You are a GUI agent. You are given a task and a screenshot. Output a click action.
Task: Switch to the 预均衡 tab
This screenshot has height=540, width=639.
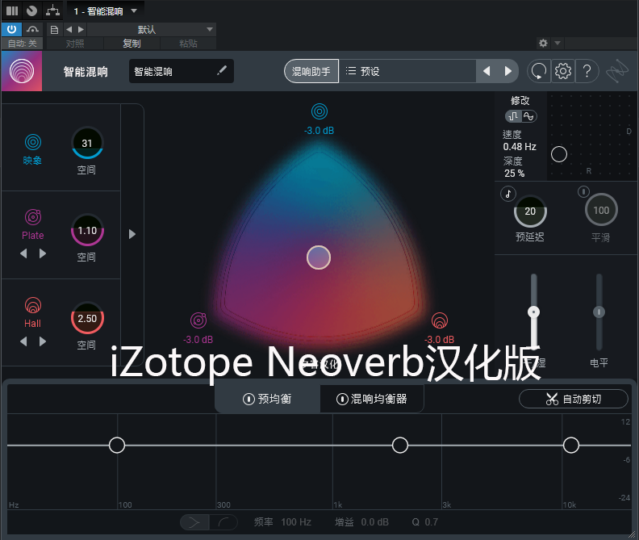point(267,399)
